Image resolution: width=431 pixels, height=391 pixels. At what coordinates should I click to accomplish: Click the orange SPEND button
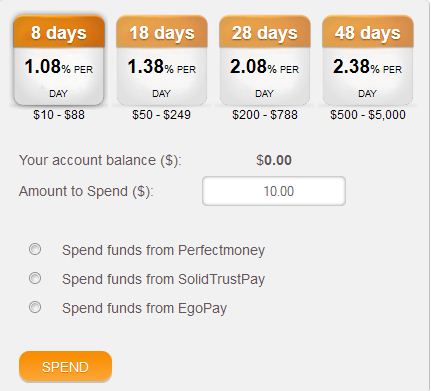65,367
